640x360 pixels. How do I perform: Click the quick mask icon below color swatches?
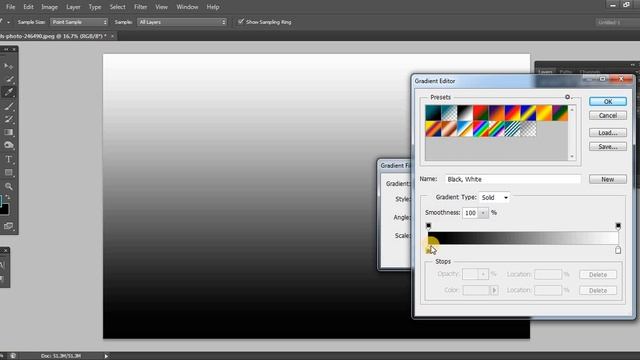[9, 226]
